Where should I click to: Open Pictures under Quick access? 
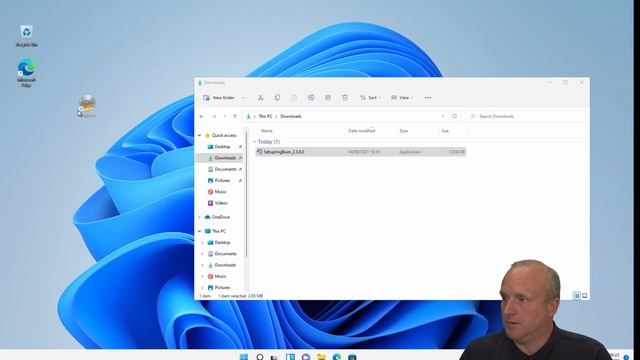click(222, 180)
